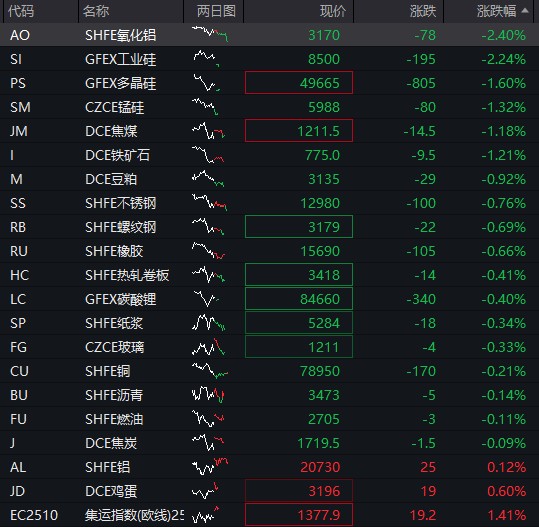Image resolution: width=539 pixels, height=527 pixels.
Task: Open the AO two-day sparkline chart
Action: [210, 34]
